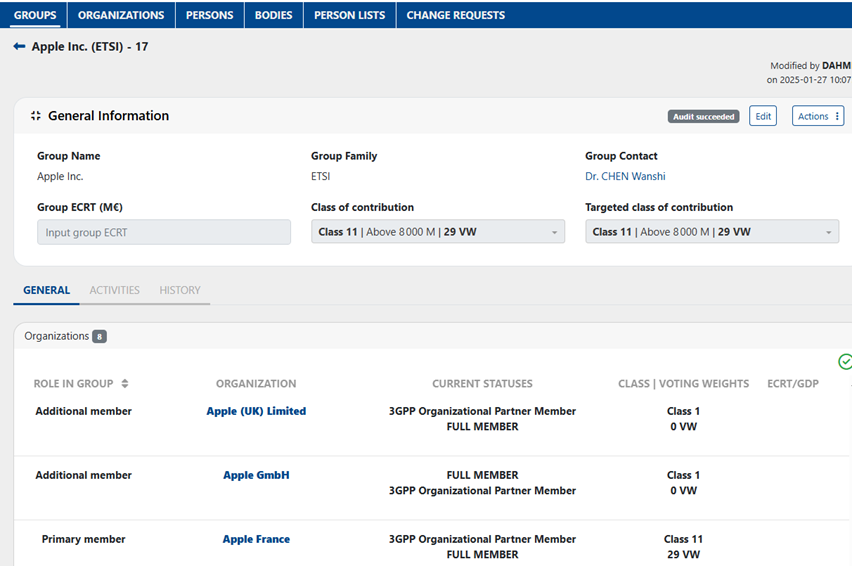
Task: Expand Targeted class of contribution dropdown
Action: click(x=711, y=232)
